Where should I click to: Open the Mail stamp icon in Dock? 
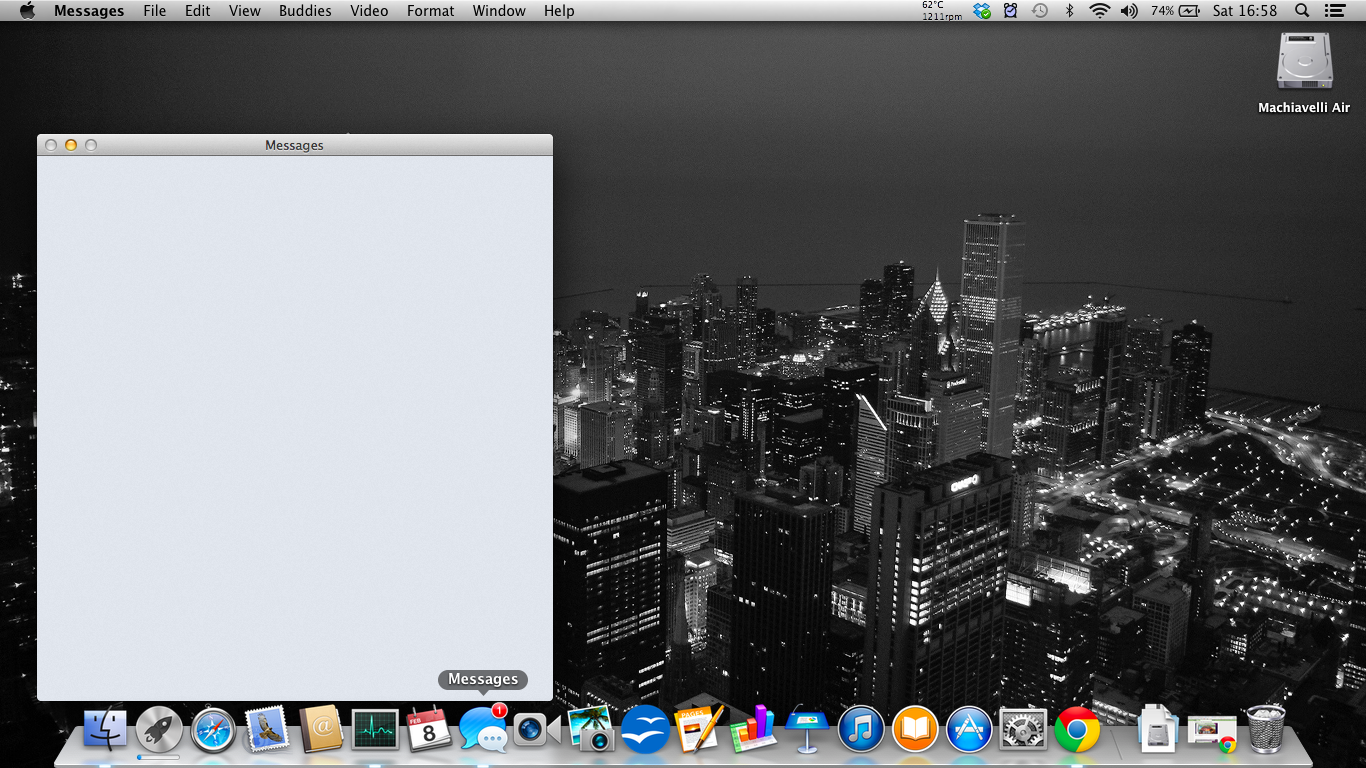pyautogui.click(x=267, y=729)
